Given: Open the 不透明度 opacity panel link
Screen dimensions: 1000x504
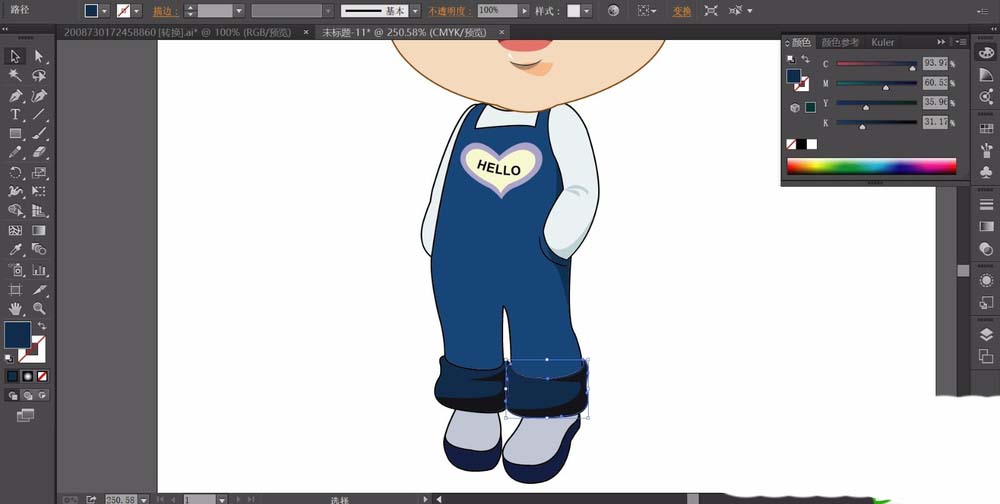Looking at the screenshot, I should (x=450, y=11).
